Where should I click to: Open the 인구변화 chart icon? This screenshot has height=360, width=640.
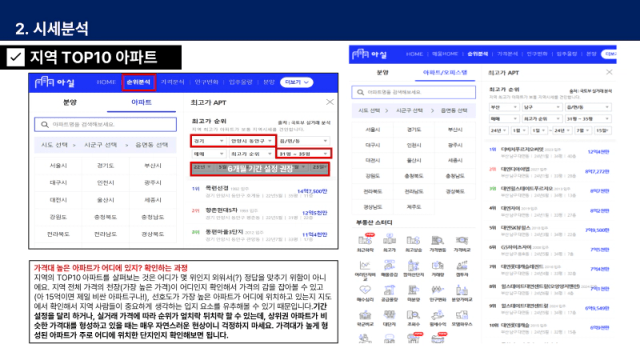pos(438,293)
